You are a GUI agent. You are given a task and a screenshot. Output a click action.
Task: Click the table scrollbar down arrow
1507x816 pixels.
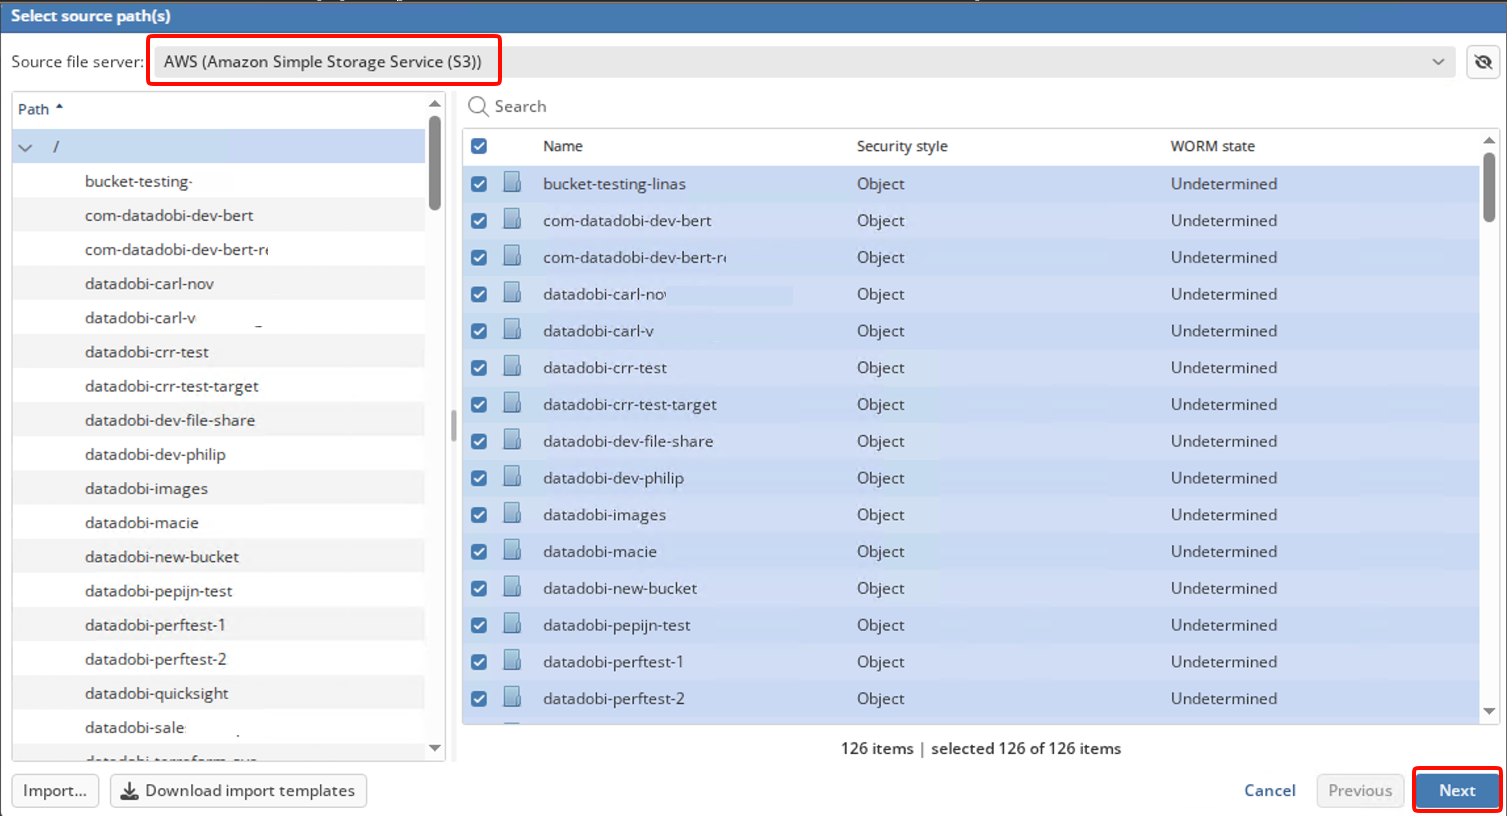click(1489, 711)
